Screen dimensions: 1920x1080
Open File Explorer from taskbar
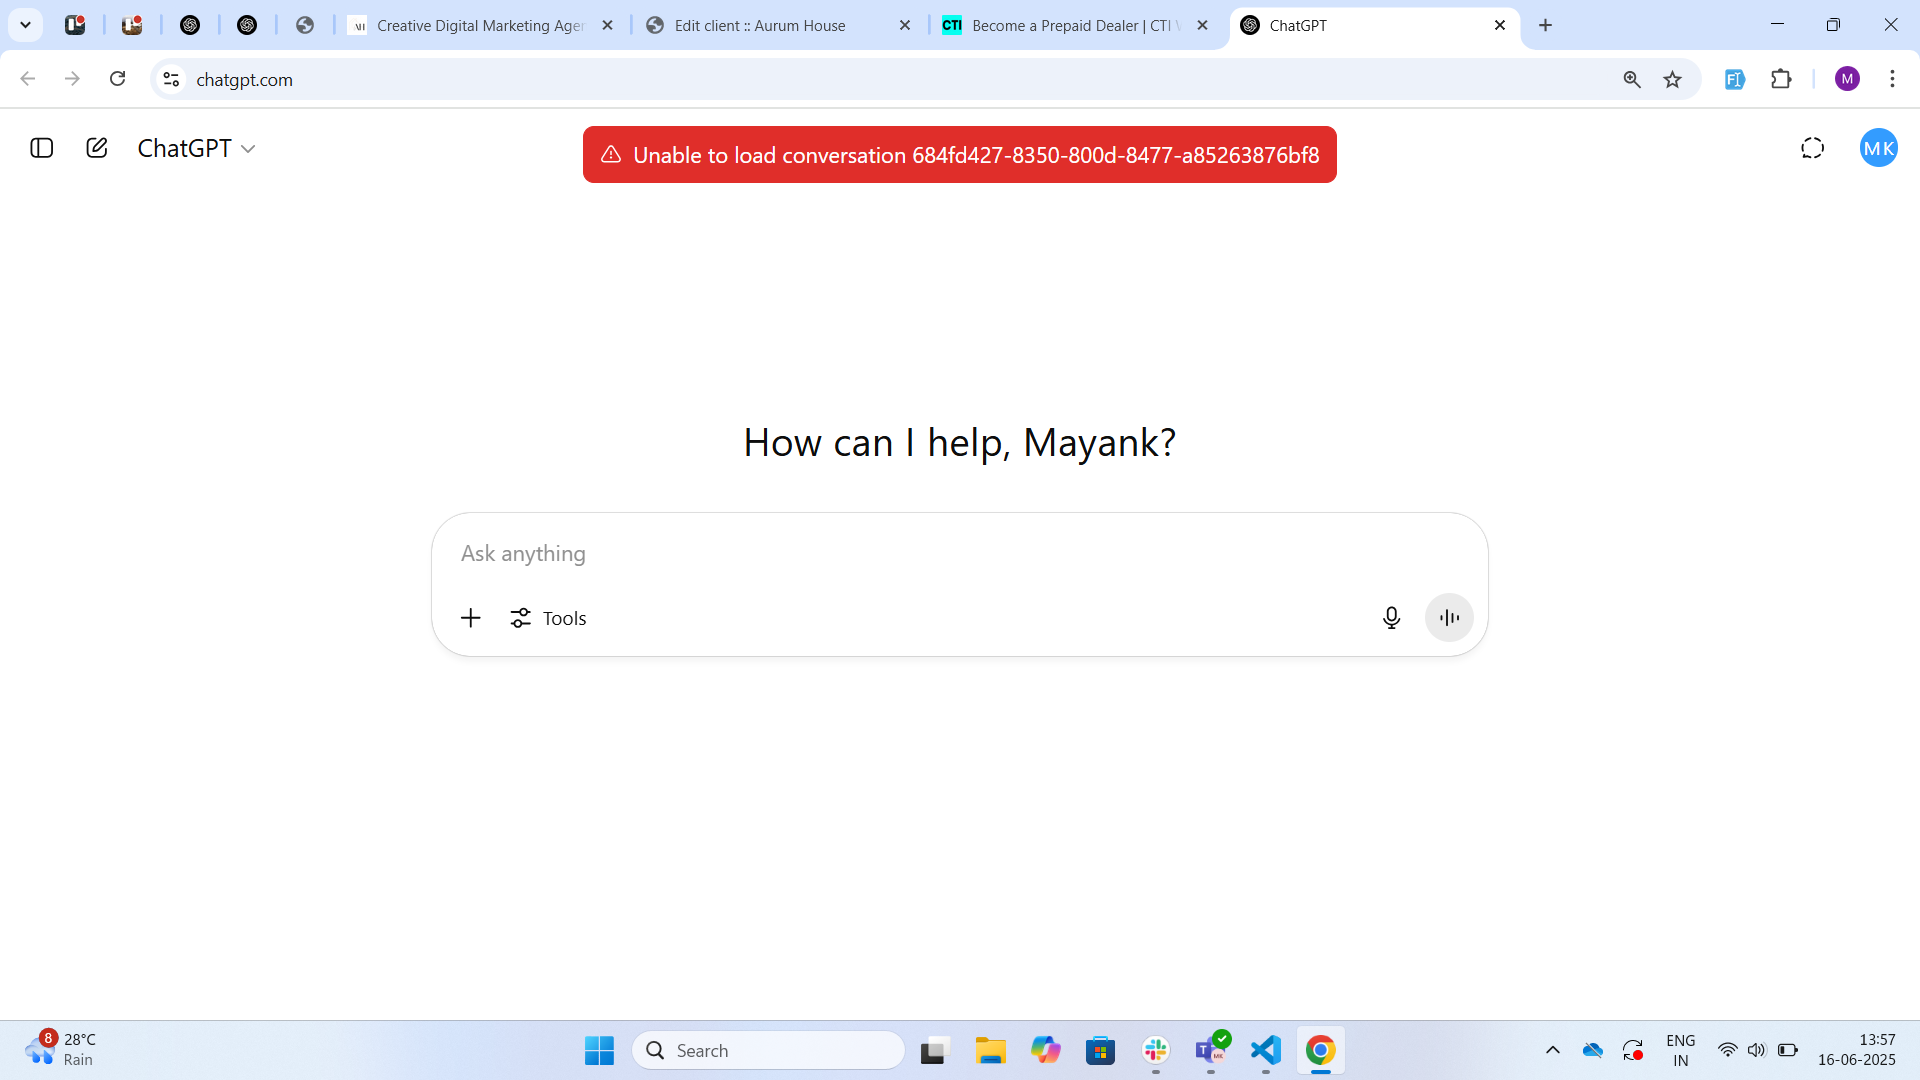pyautogui.click(x=990, y=1051)
